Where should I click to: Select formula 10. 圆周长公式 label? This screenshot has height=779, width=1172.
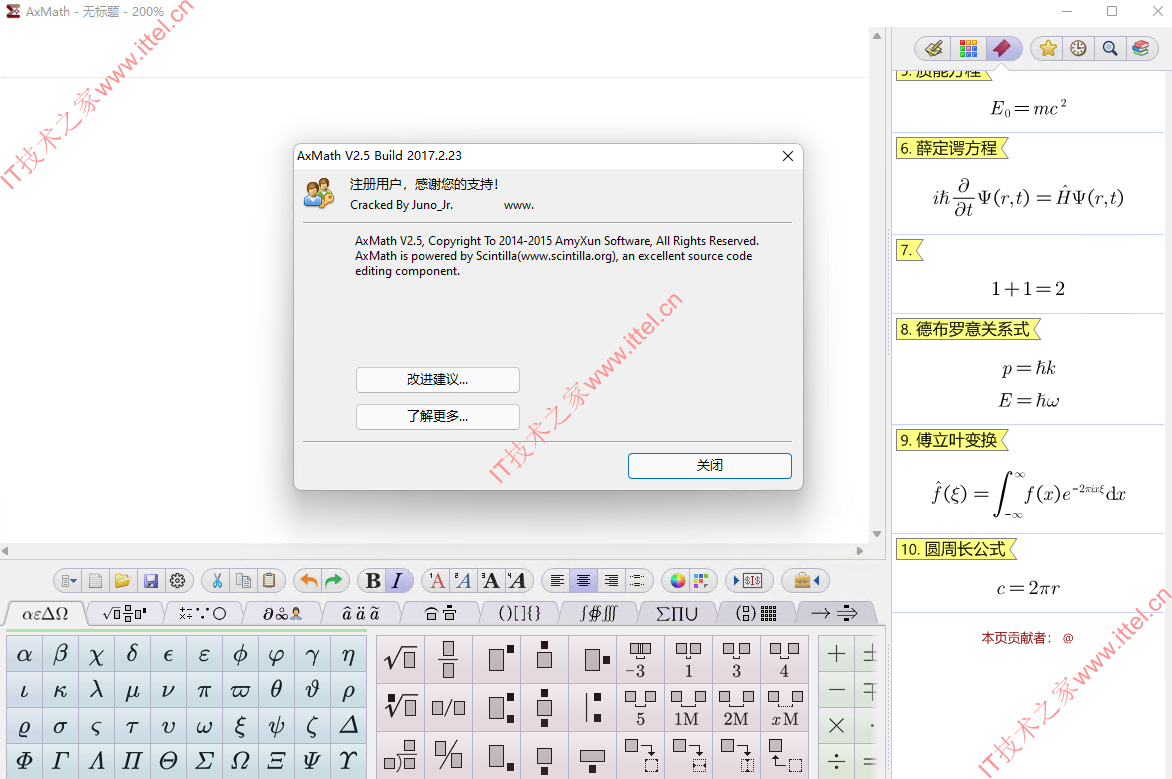955,549
